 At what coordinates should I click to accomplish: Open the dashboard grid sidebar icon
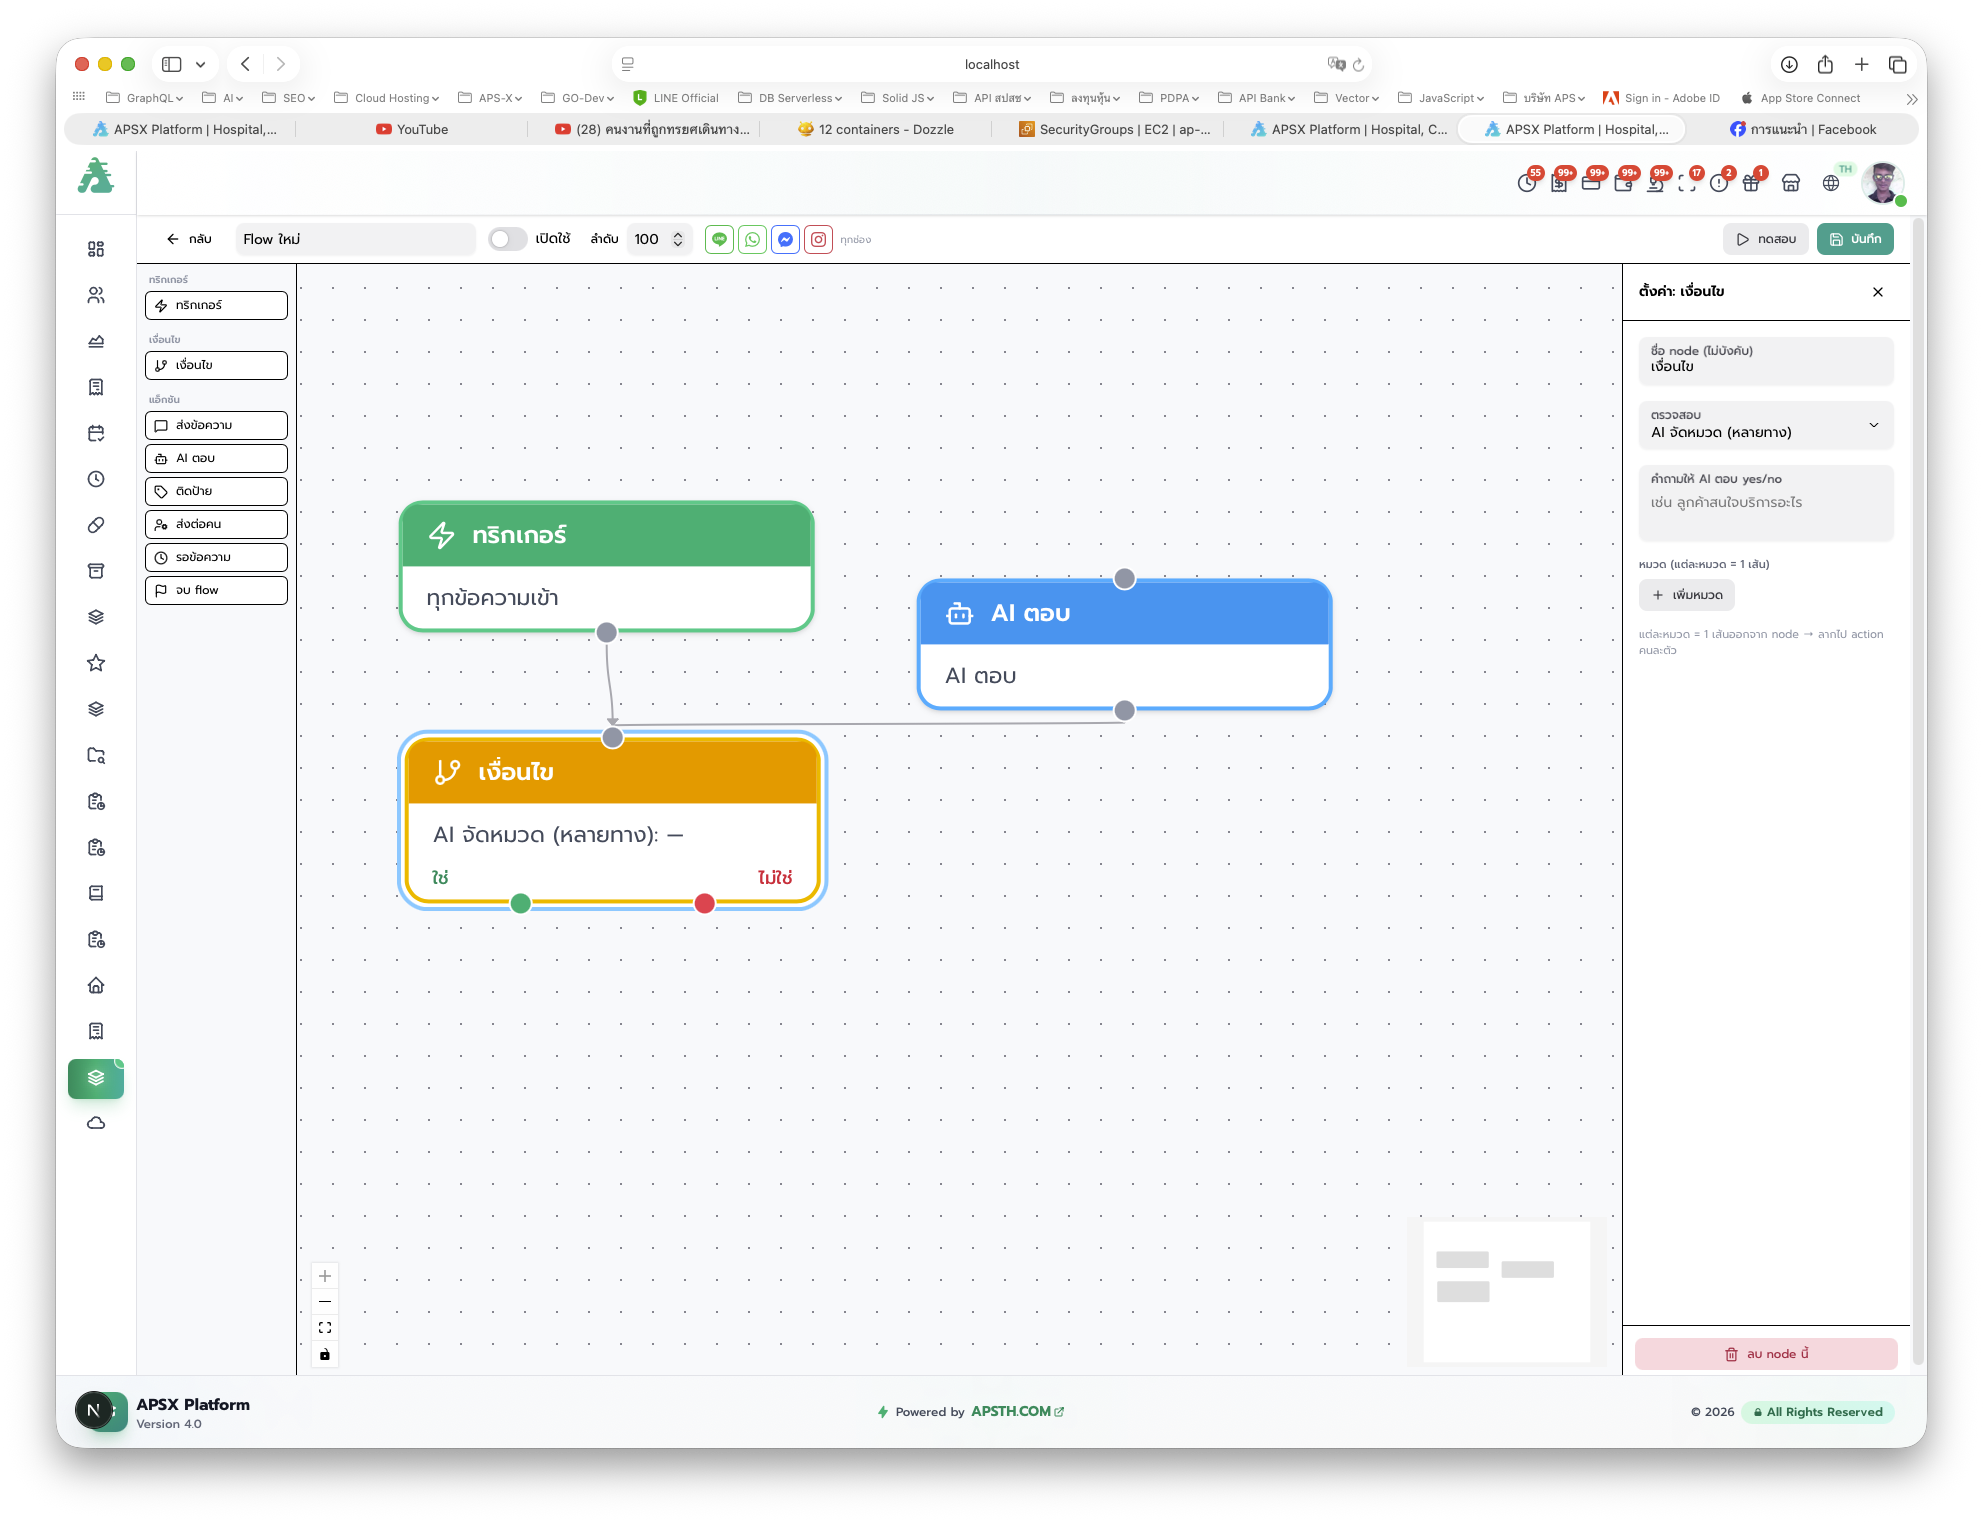[96, 249]
